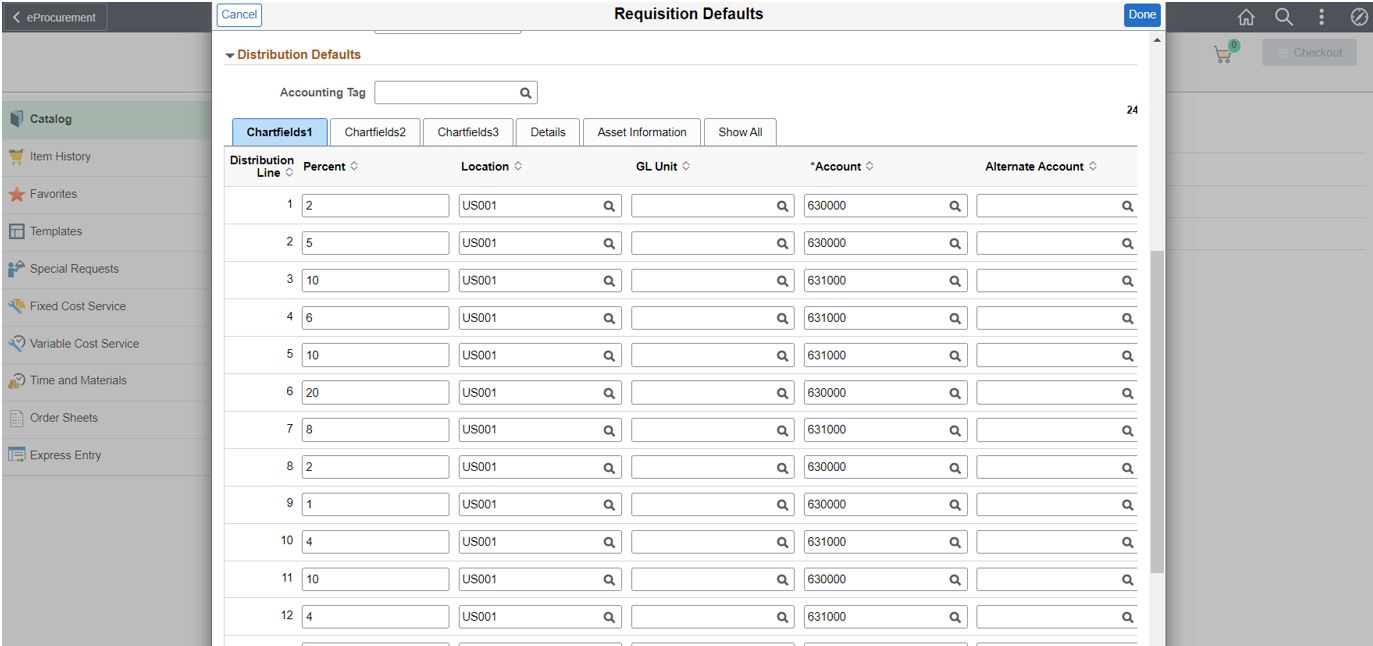
Task: Cancel the Requisition Defaults page
Action: 239,15
